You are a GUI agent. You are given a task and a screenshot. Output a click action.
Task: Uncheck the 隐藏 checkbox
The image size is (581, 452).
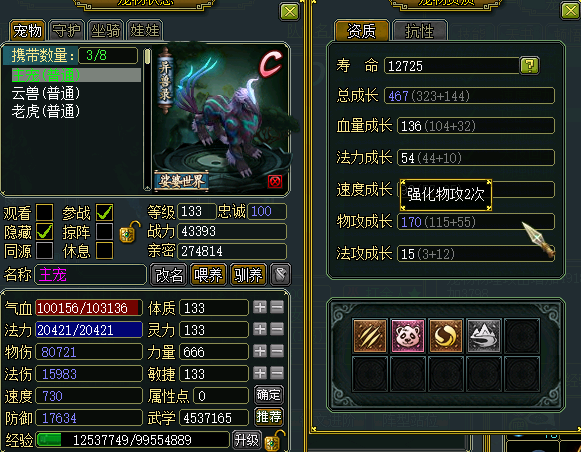point(44,232)
